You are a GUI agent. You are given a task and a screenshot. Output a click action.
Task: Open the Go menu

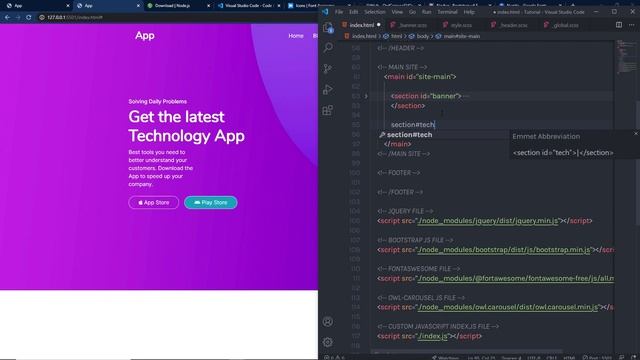412,12
